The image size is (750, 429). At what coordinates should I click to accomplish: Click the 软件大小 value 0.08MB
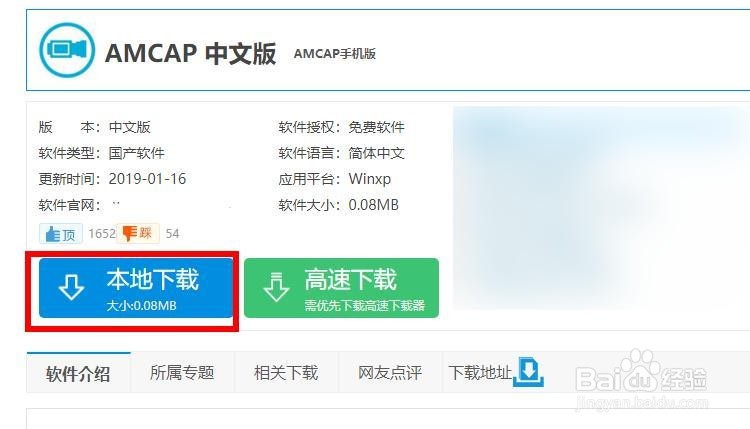[374, 205]
